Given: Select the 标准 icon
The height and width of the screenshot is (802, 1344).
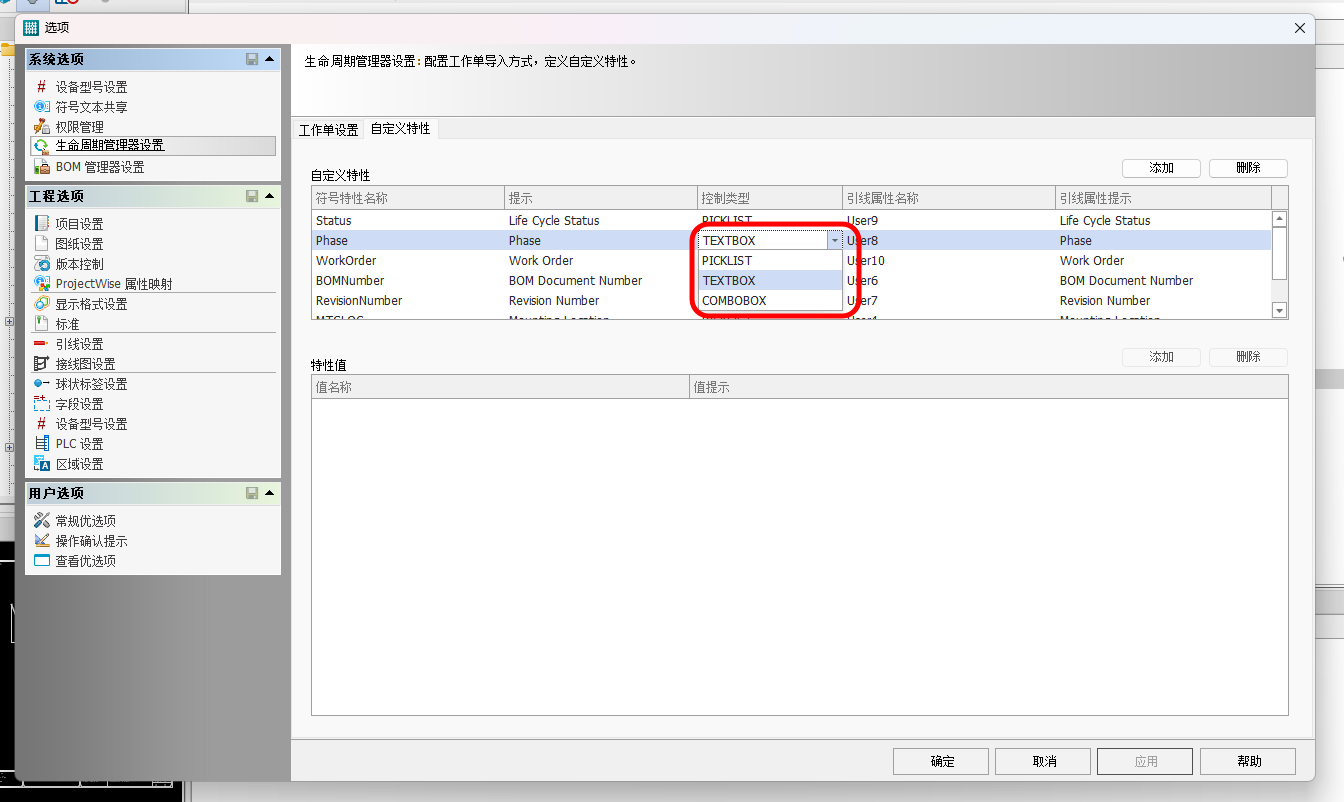Looking at the screenshot, I should pyautogui.click(x=41, y=324).
